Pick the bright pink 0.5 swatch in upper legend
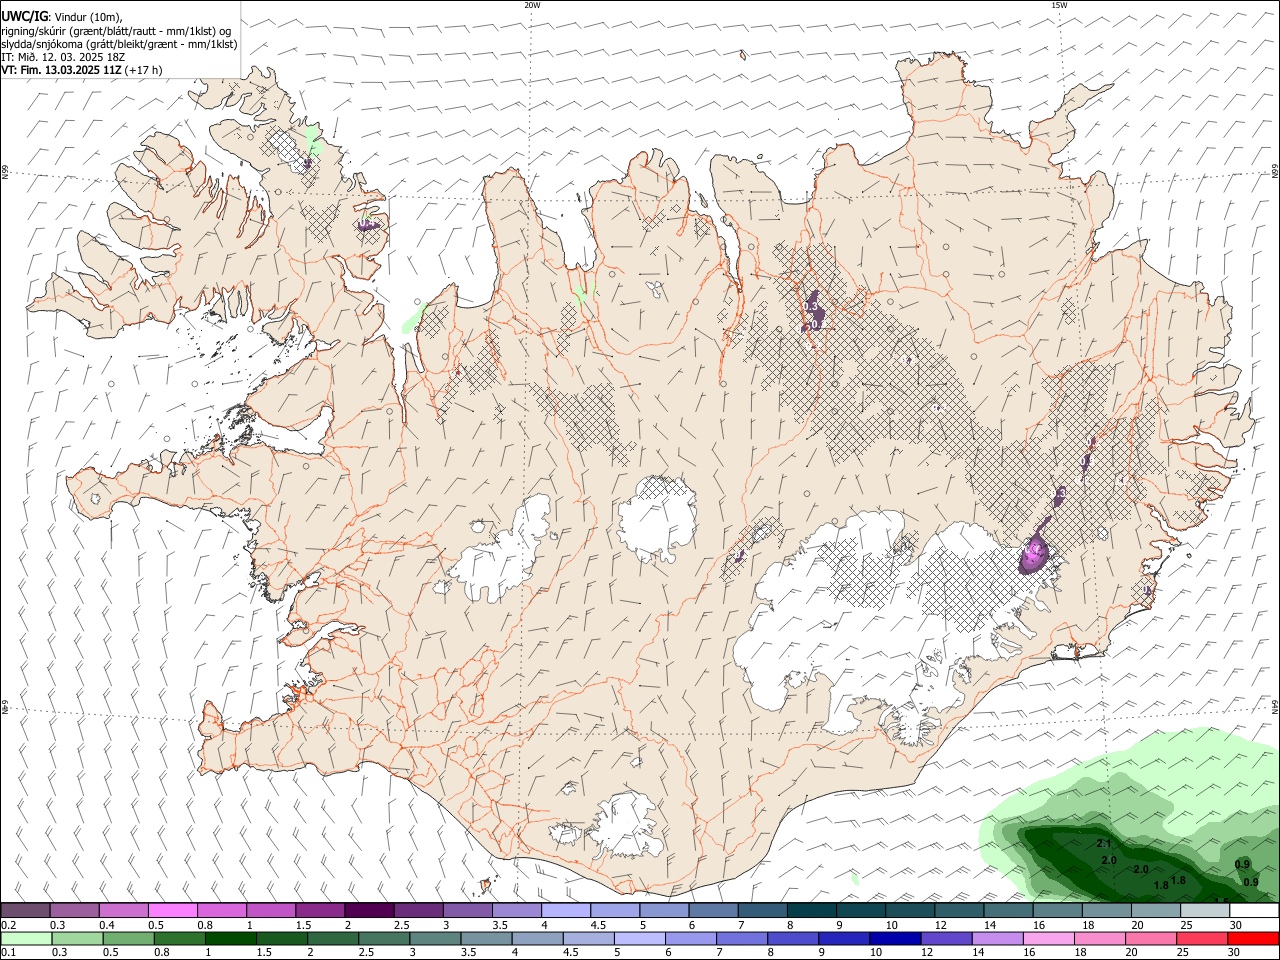The image size is (1280, 960). pyautogui.click(x=173, y=911)
